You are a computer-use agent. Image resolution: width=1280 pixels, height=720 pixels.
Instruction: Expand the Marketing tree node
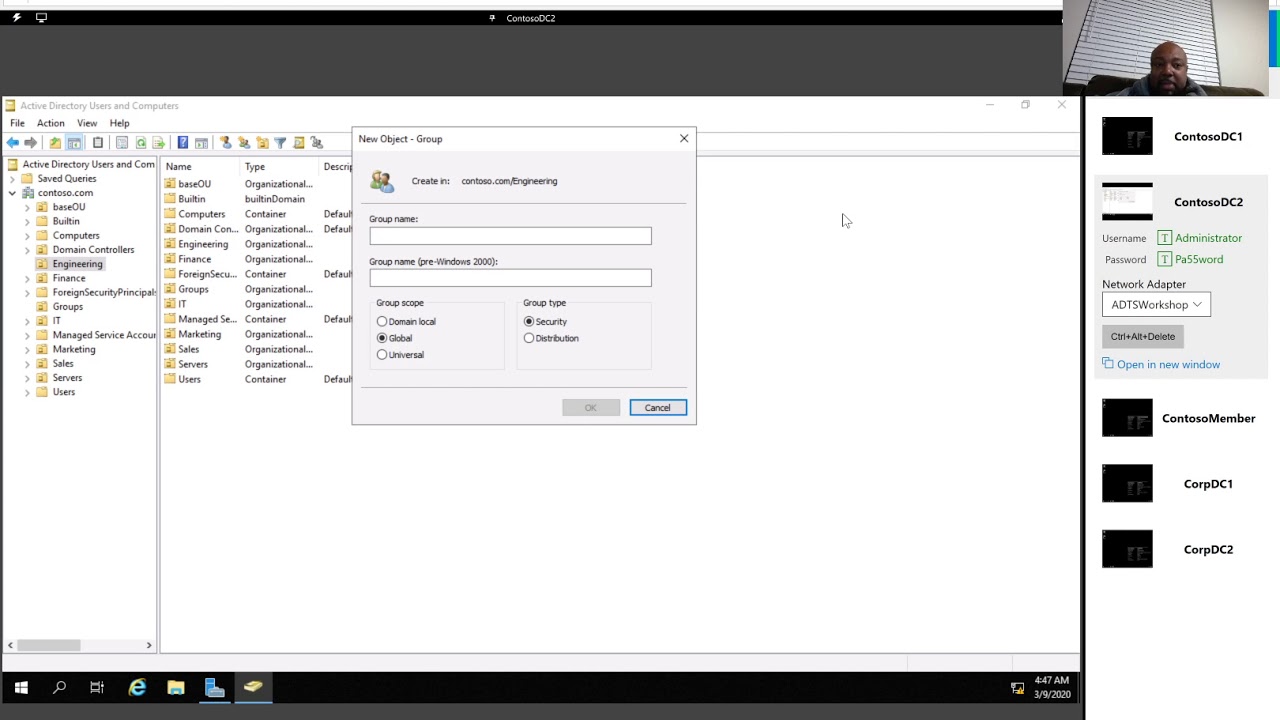click(x=27, y=350)
